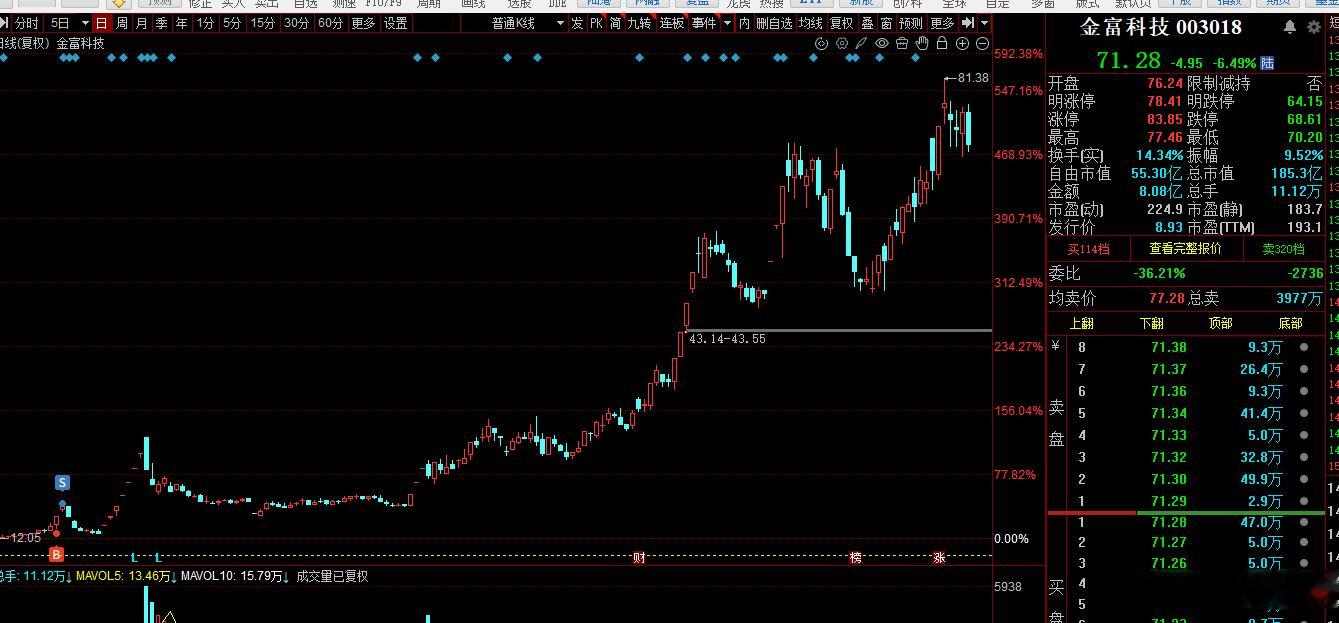Screen dimensions: 1339x623
Task: Click the 发 toolbar button
Action: tap(578, 23)
